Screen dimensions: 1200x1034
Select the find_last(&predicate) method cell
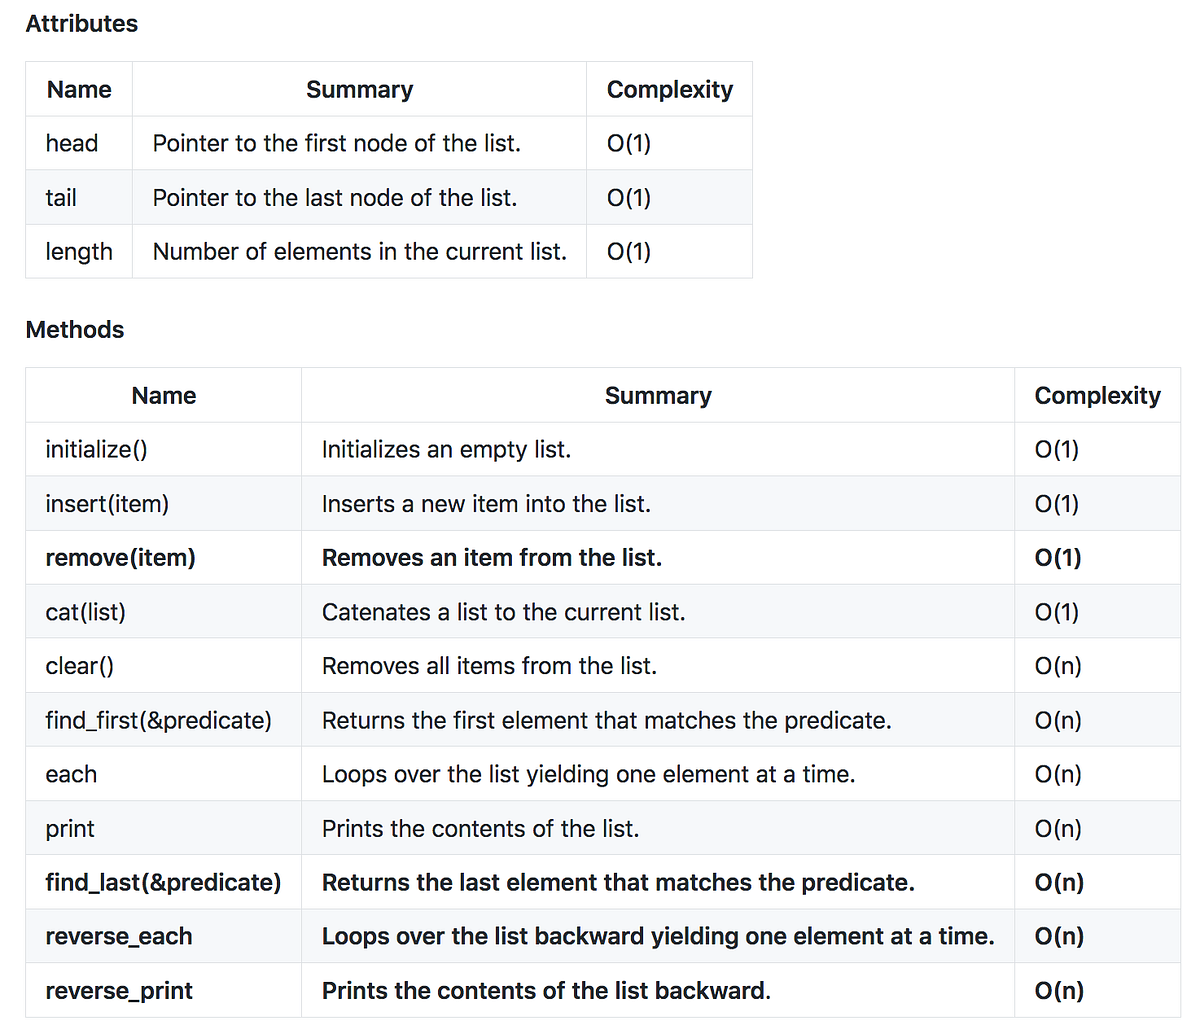point(163,882)
